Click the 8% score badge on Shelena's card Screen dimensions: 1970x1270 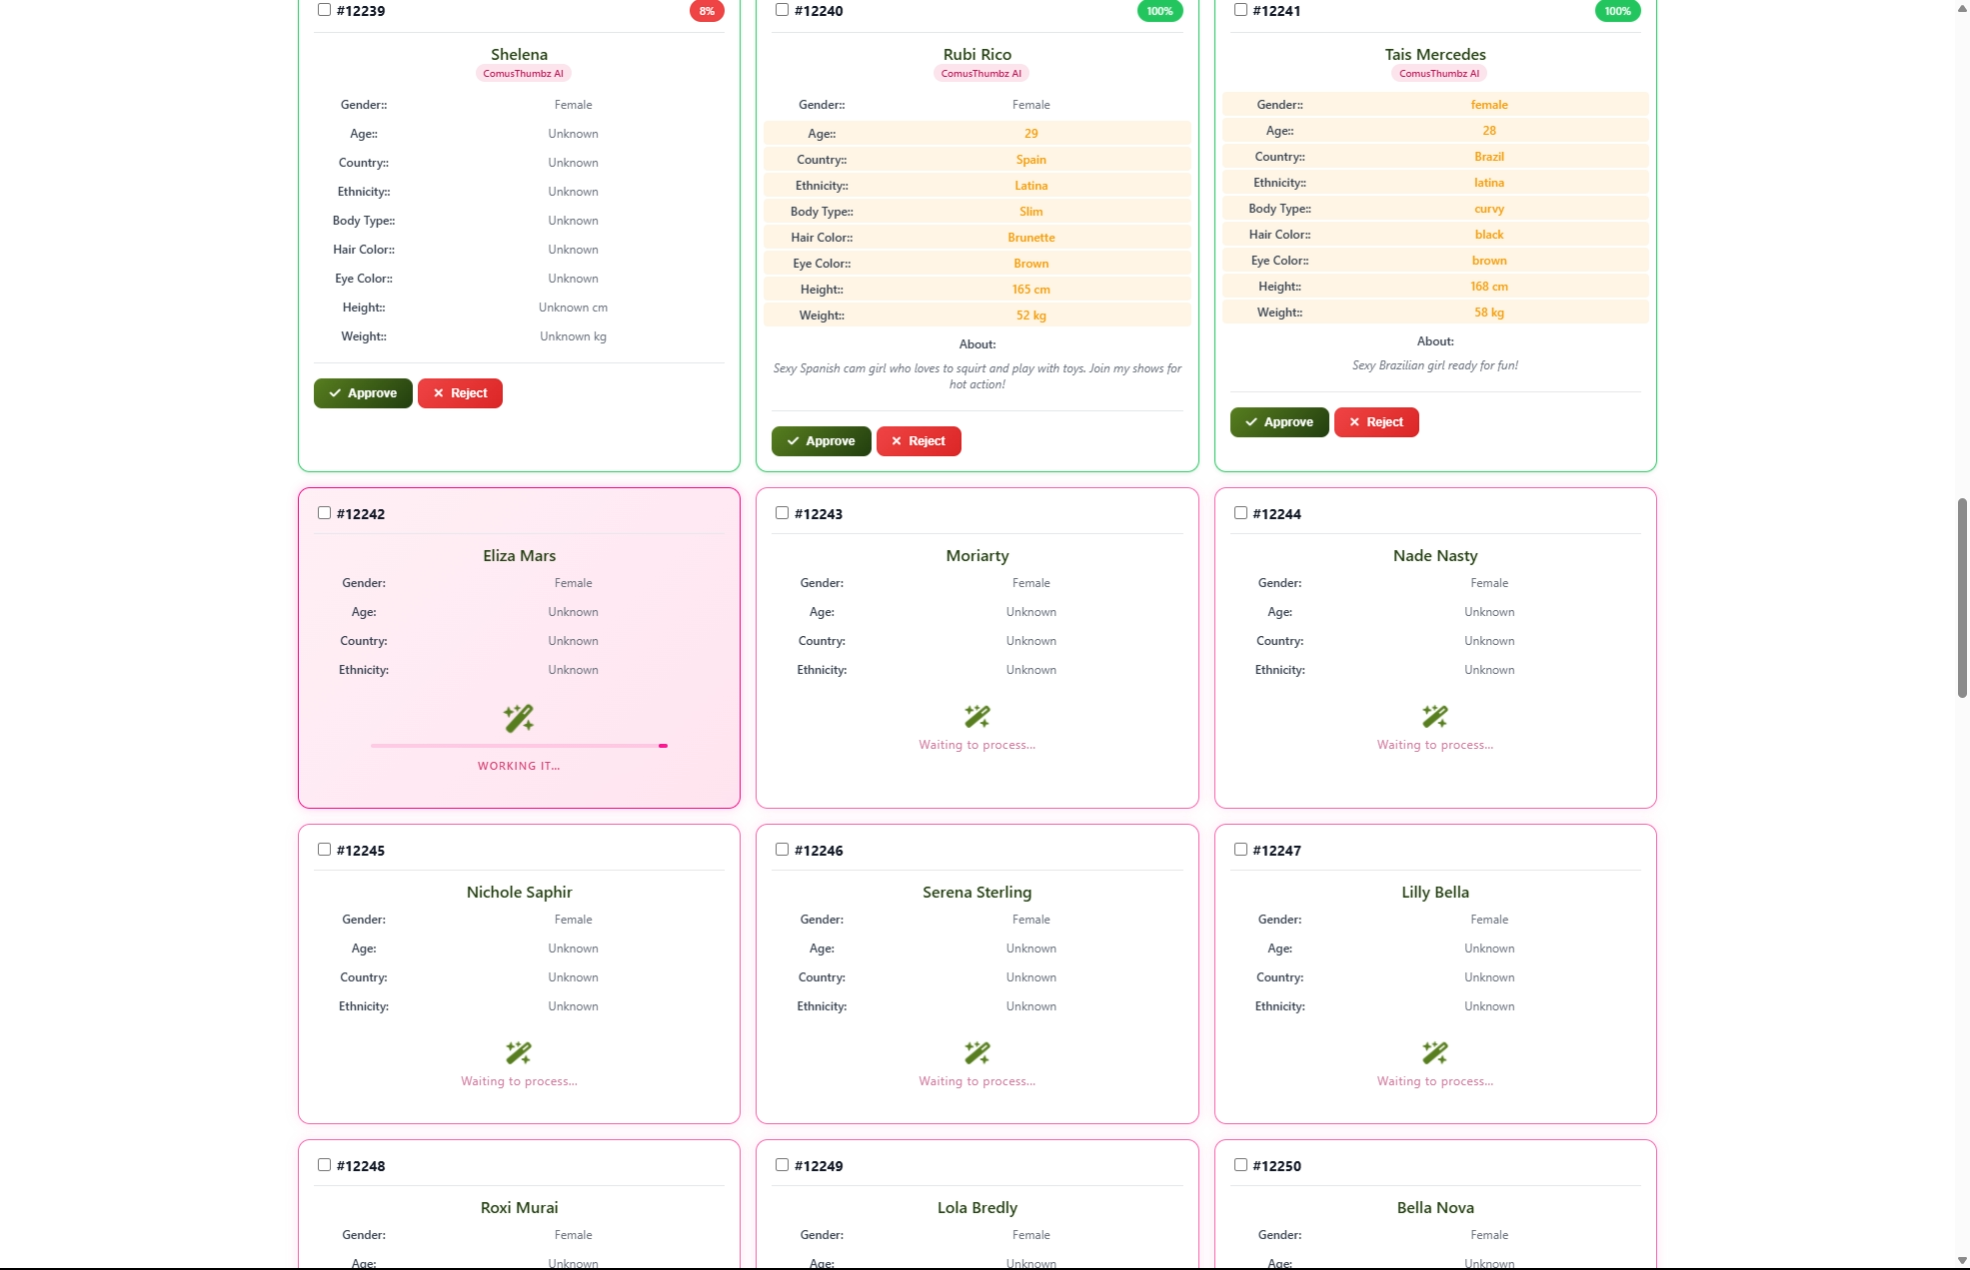click(706, 11)
